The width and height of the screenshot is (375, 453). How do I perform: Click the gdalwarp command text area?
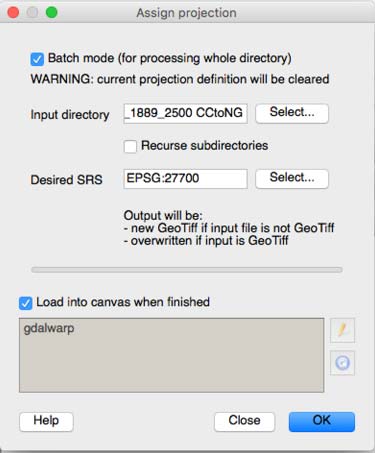171,355
